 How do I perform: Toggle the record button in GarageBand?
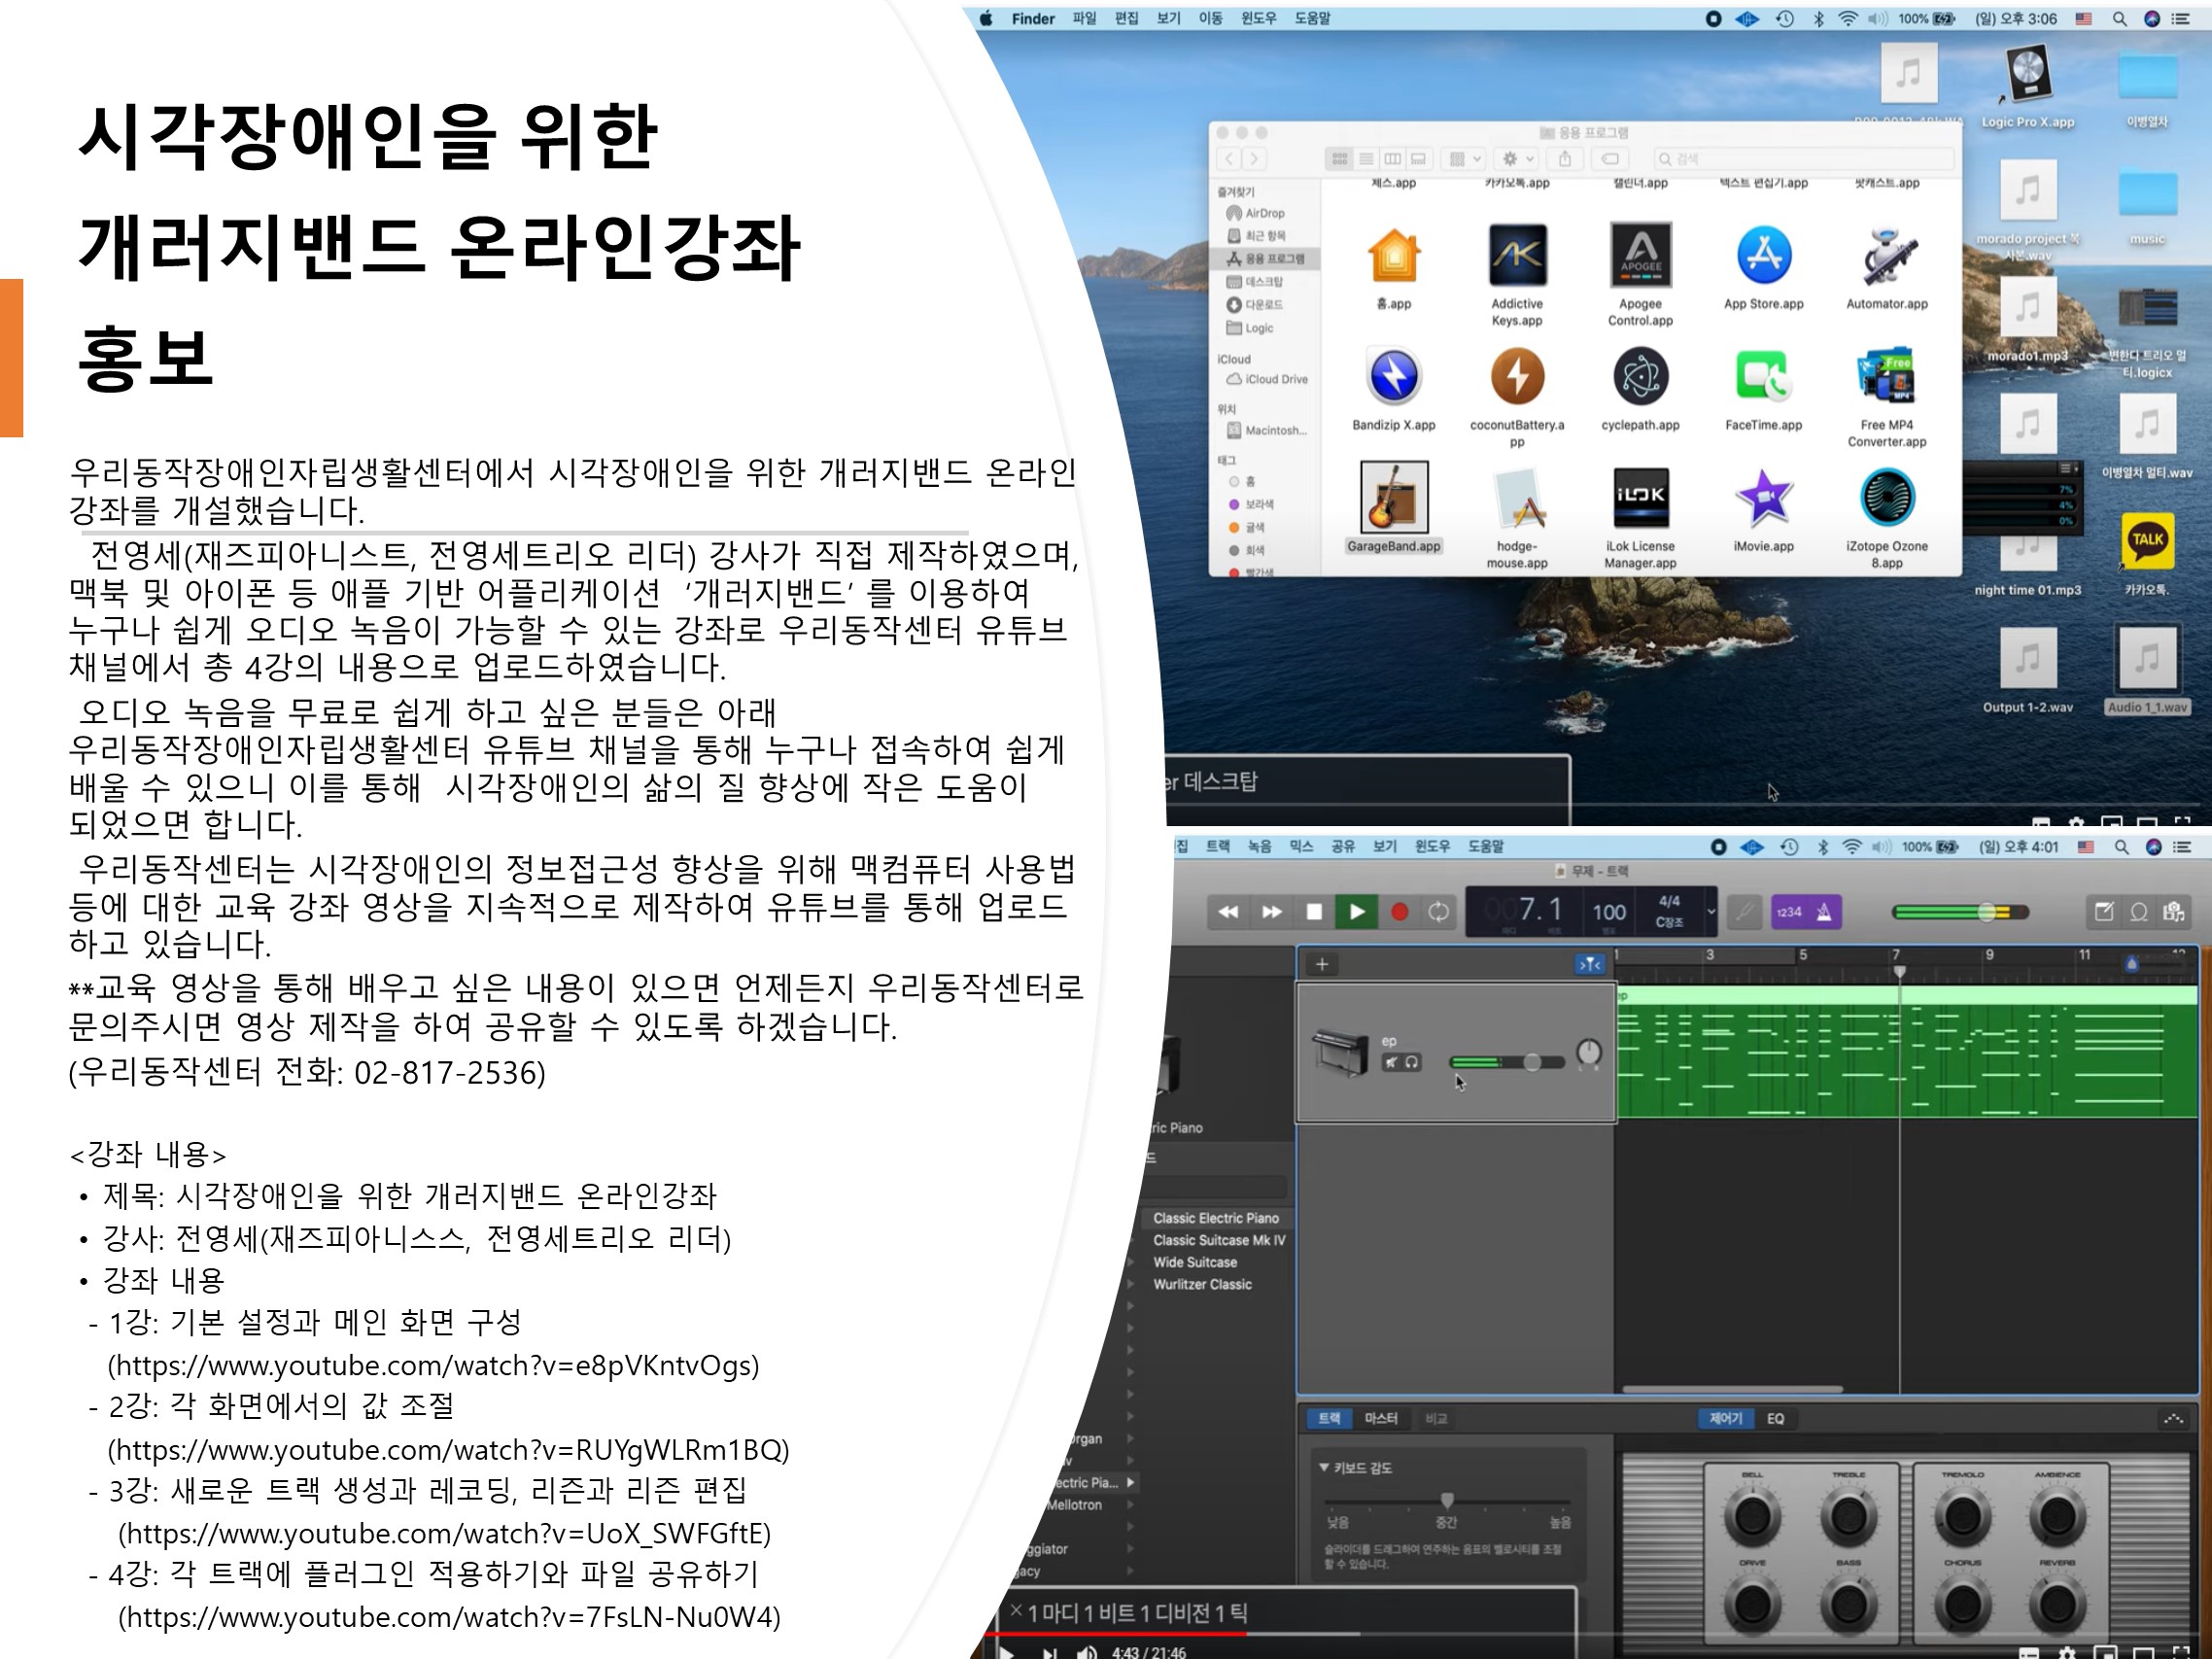tap(1399, 911)
